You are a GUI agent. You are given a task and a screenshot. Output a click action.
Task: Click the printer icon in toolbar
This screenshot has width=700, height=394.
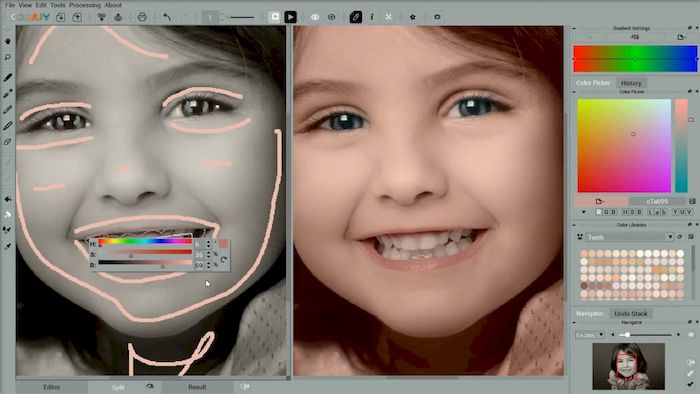(142, 17)
